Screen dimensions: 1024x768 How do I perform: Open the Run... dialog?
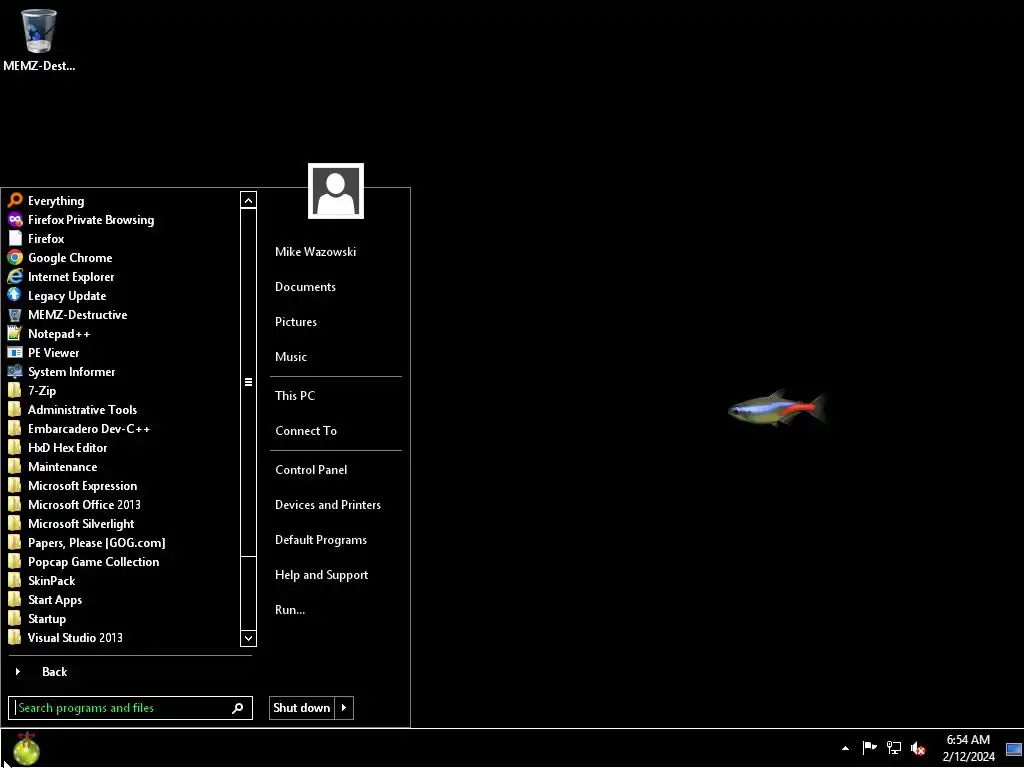(290, 610)
